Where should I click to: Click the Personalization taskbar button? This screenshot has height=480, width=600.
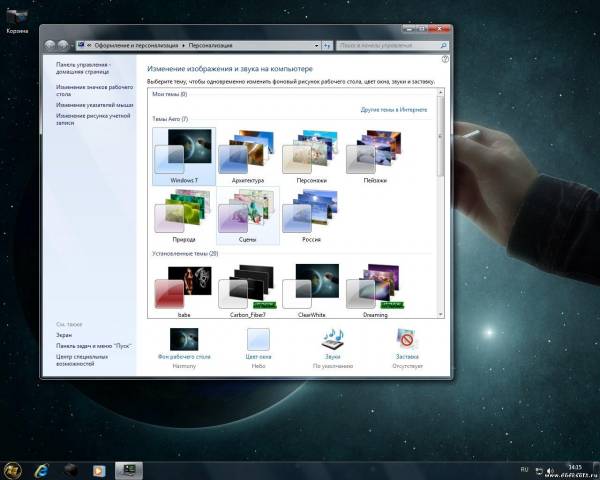click(129, 470)
